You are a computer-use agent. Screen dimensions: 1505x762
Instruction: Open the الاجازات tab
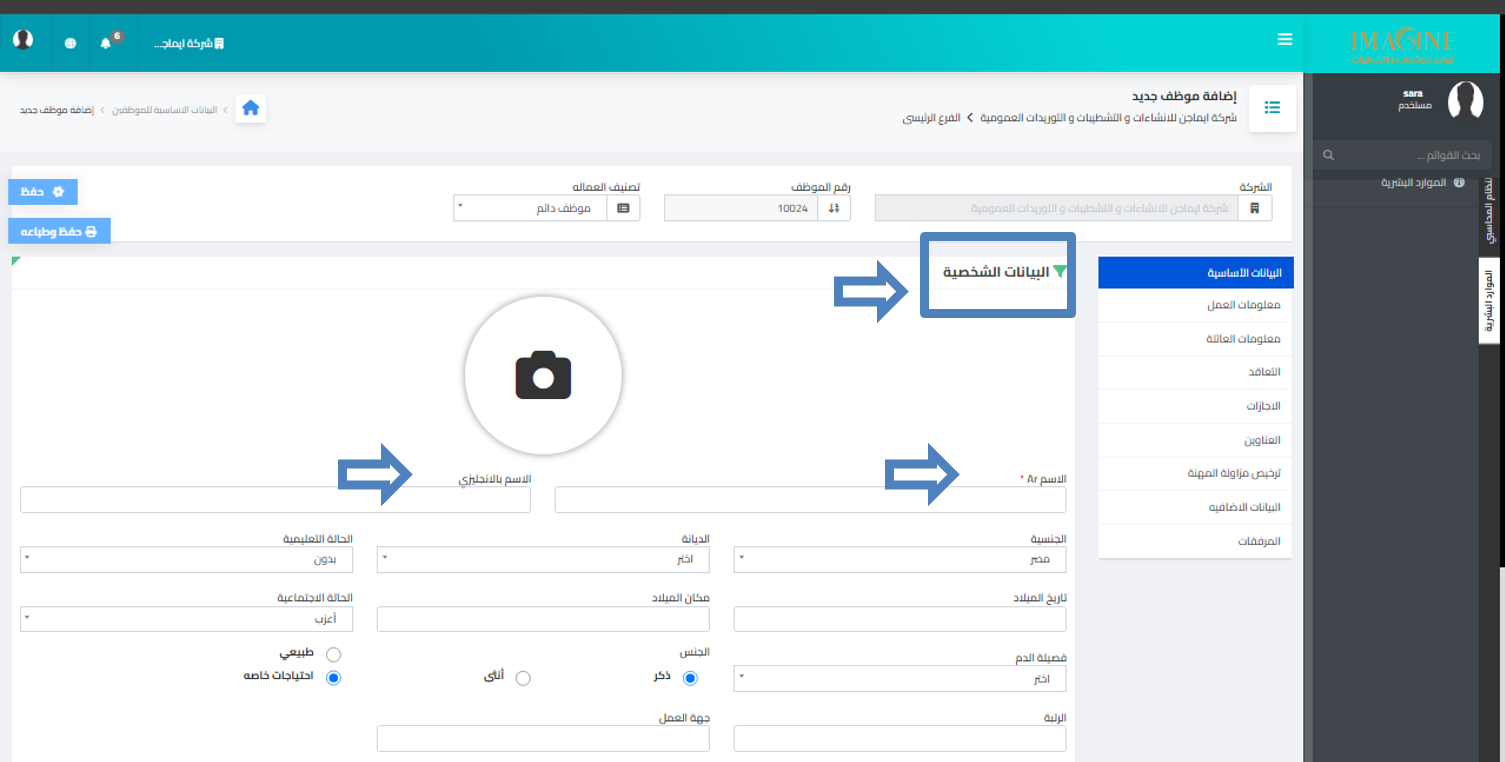click(x=1195, y=406)
